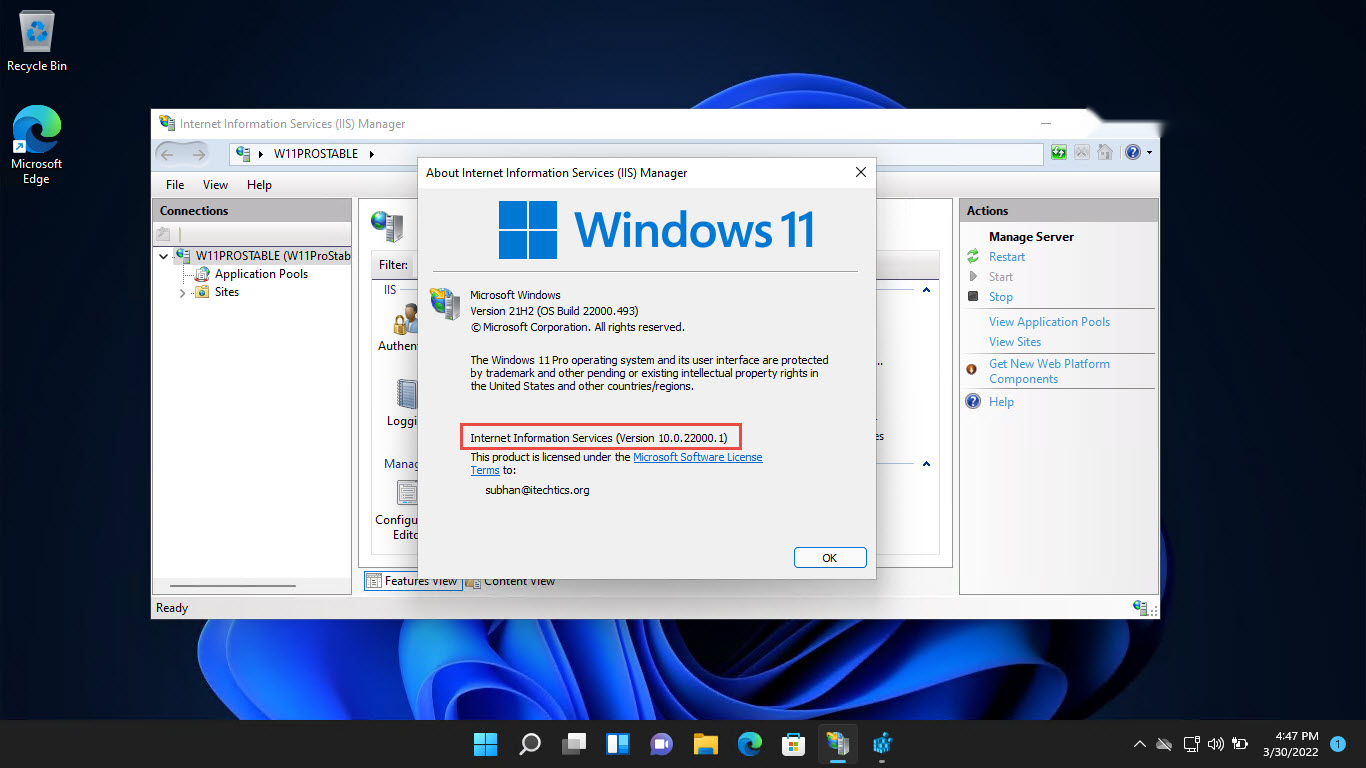
Task: Restart the server from Actions pane
Action: pos(1007,257)
